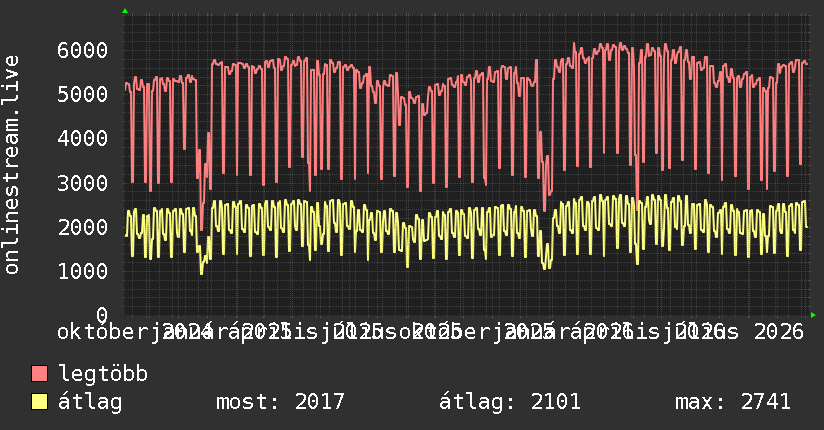This screenshot has width=824, height=430.
Task: Click the átlag legend label
Action: click(90, 402)
